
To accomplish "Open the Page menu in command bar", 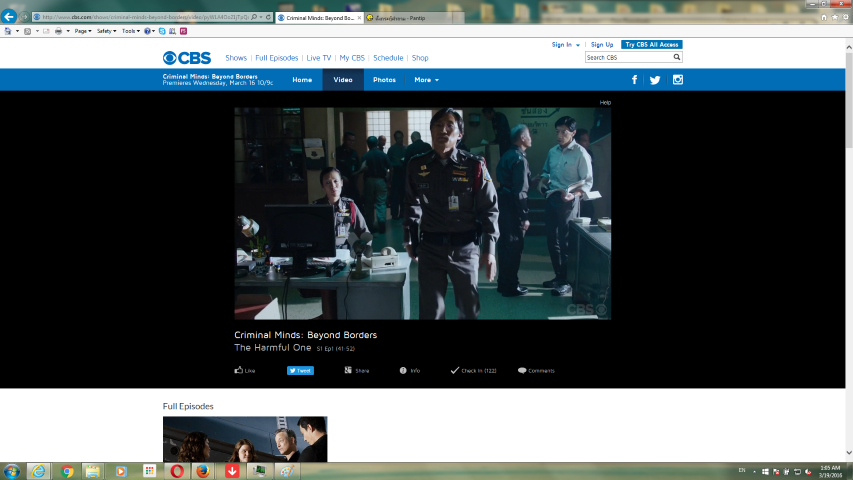I will coord(83,31).
